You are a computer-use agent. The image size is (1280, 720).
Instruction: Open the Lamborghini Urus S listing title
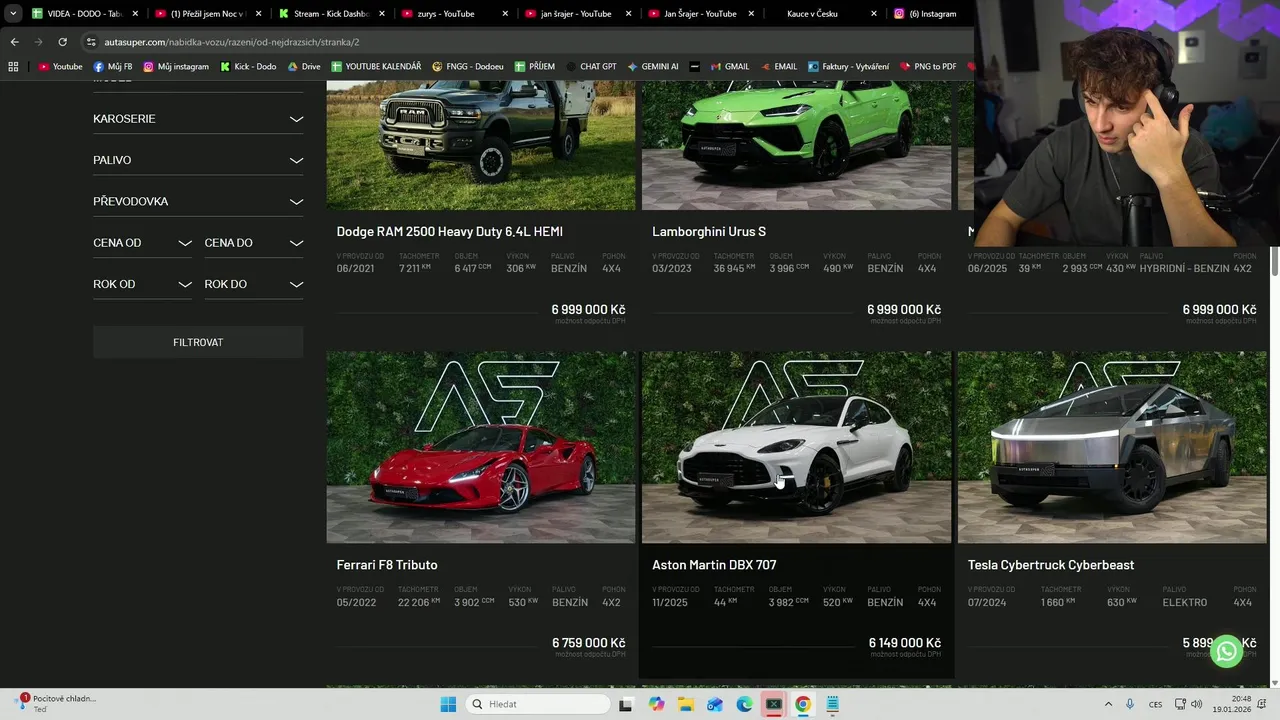coord(709,231)
